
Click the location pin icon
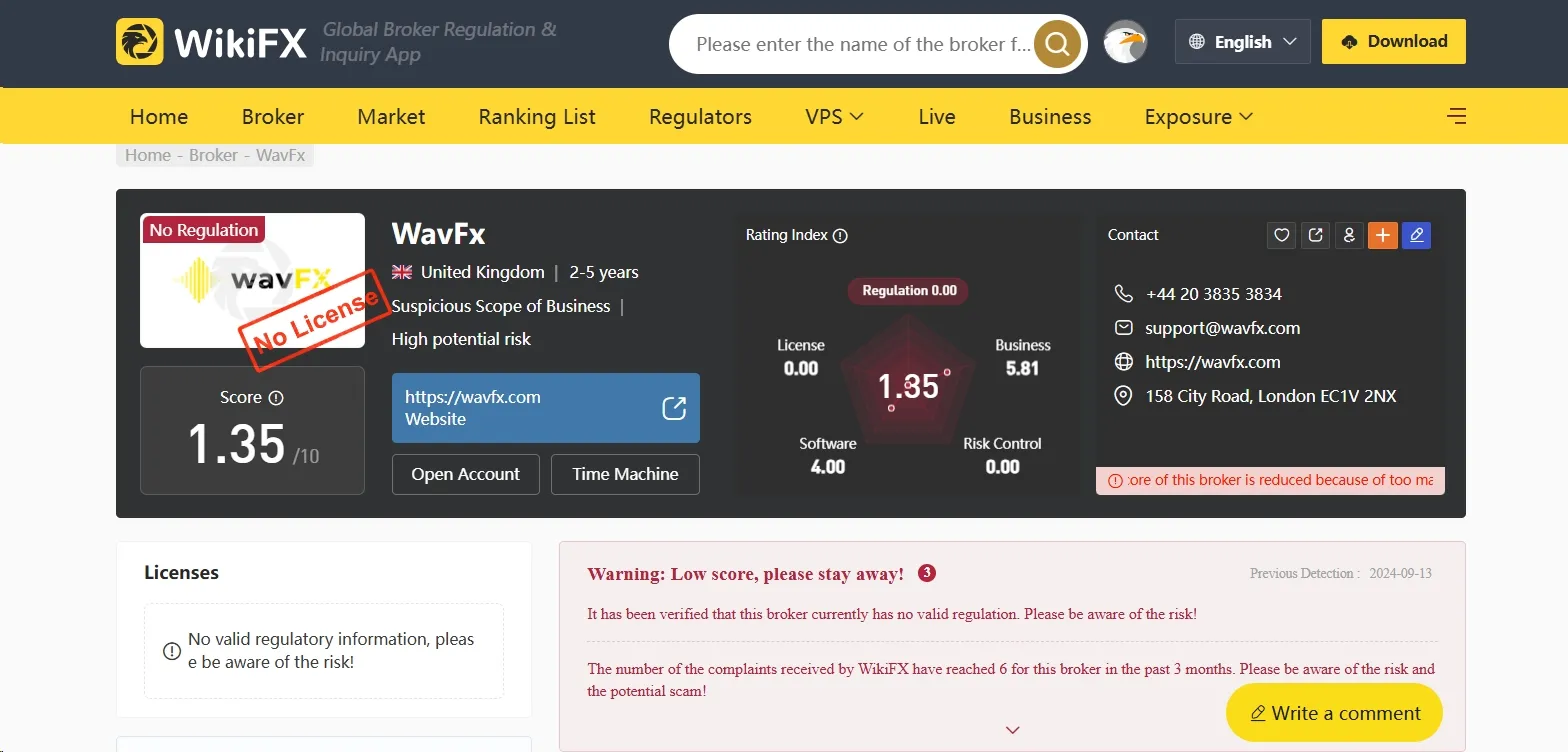pyautogui.click(x=1124, y=396)
